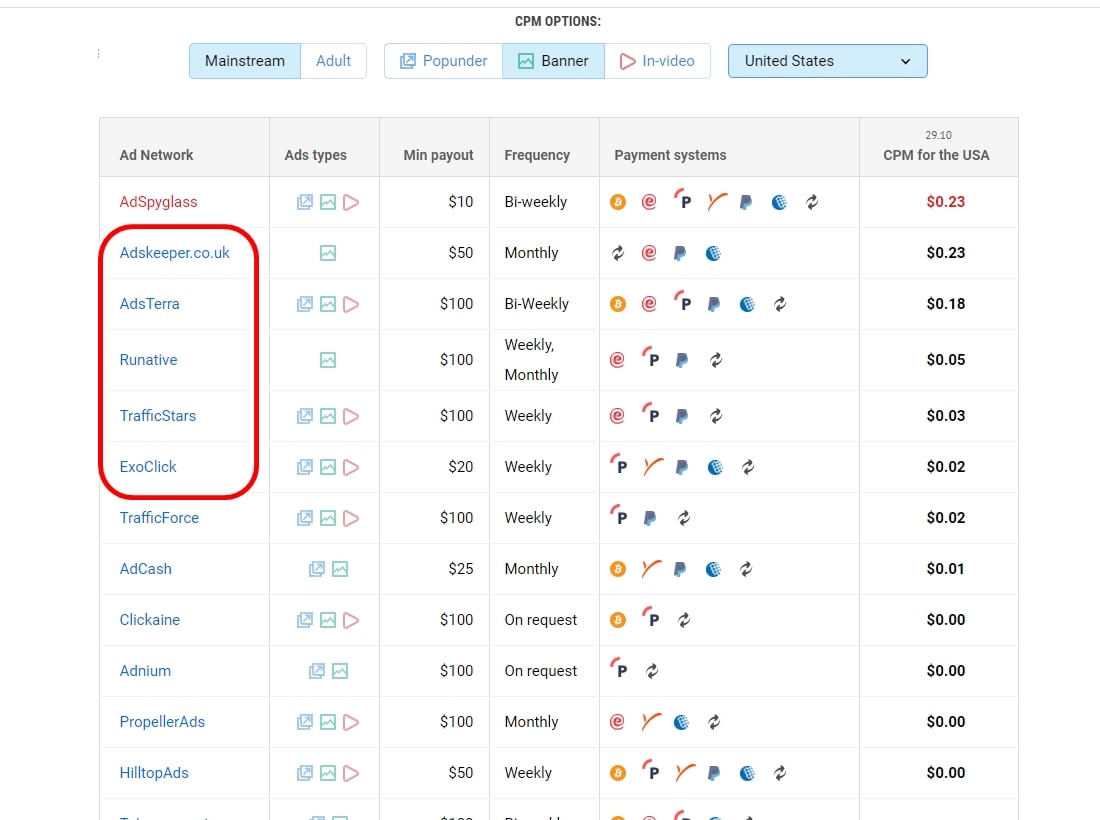Choose the In-video ad format
The width and height of the screenshot is (1100, 820).
657,61
